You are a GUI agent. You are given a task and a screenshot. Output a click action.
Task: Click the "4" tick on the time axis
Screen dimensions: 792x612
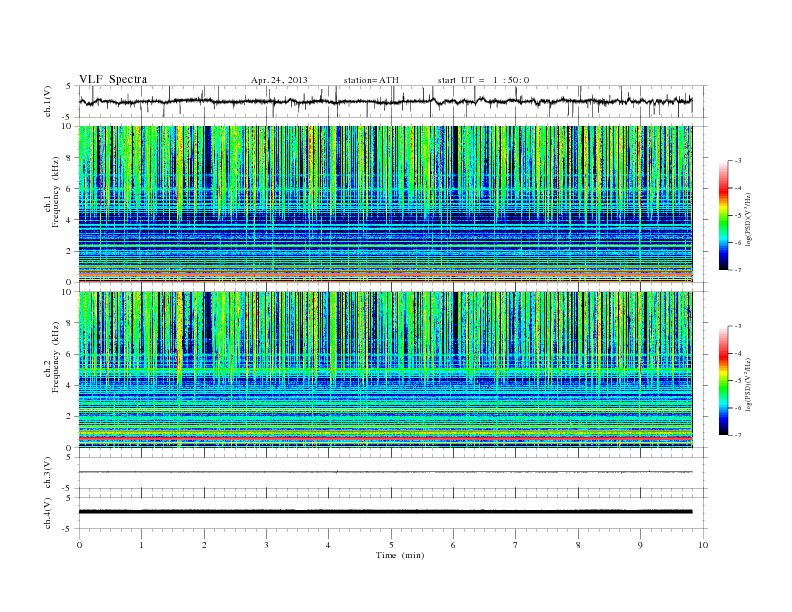328,545
